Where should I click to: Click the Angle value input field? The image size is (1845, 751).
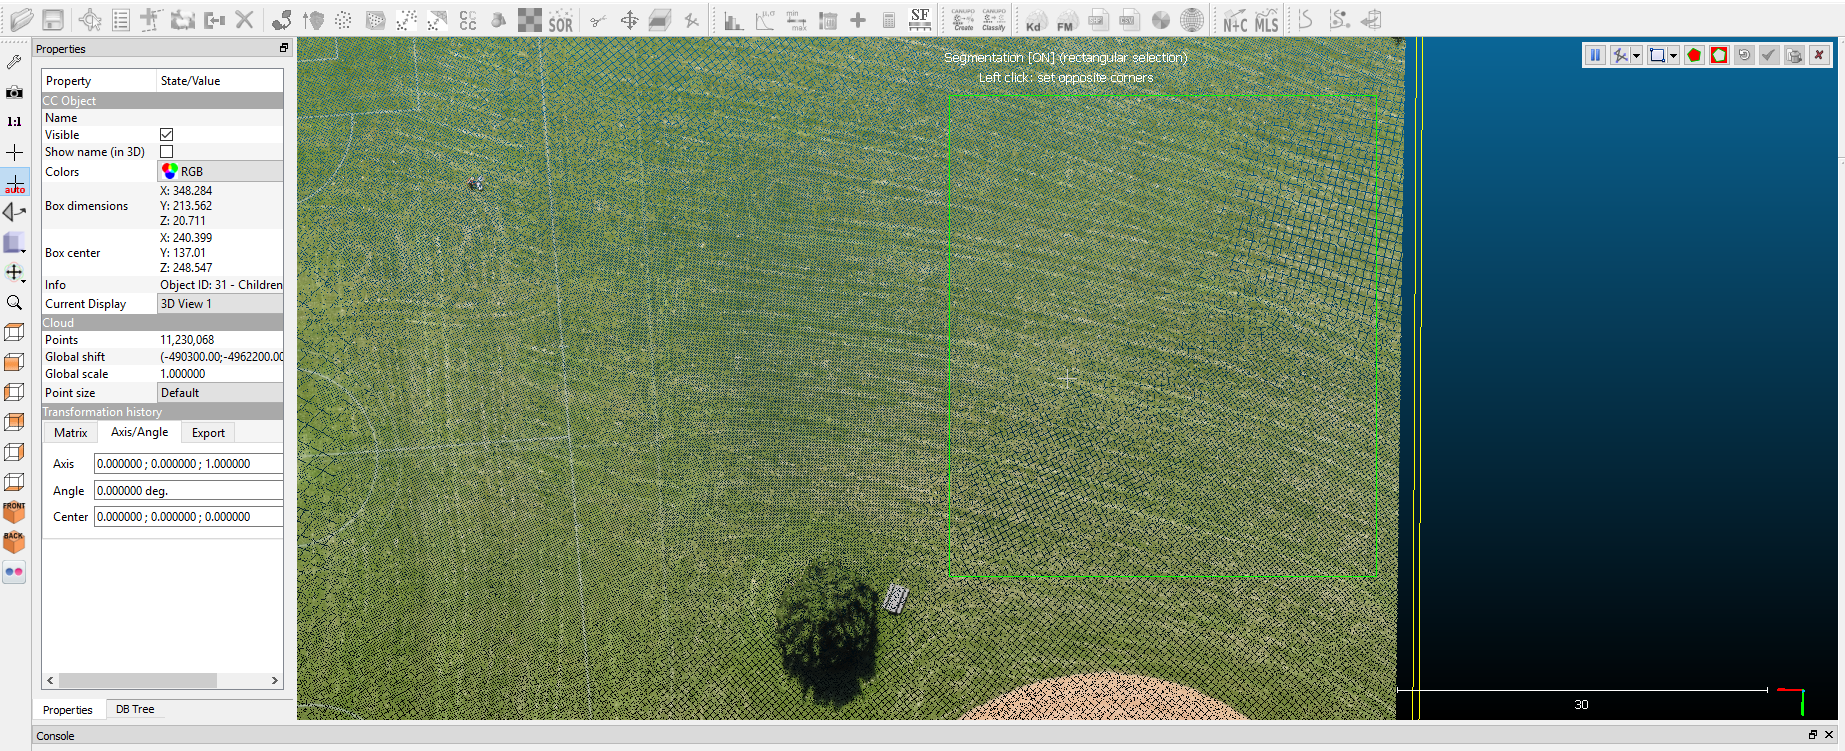click(188, 490)
